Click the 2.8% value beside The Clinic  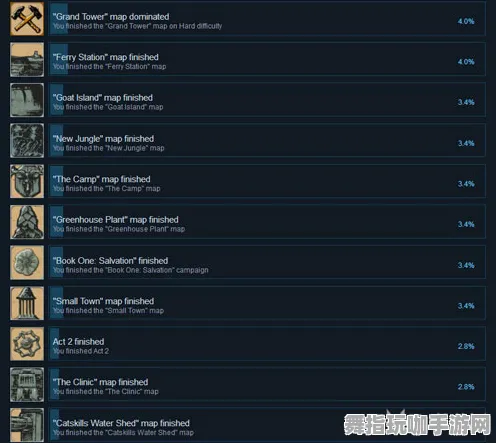466,387
